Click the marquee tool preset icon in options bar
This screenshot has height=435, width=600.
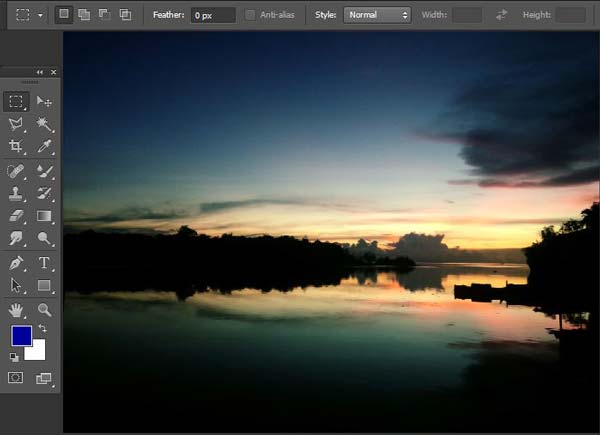point(23,15)
